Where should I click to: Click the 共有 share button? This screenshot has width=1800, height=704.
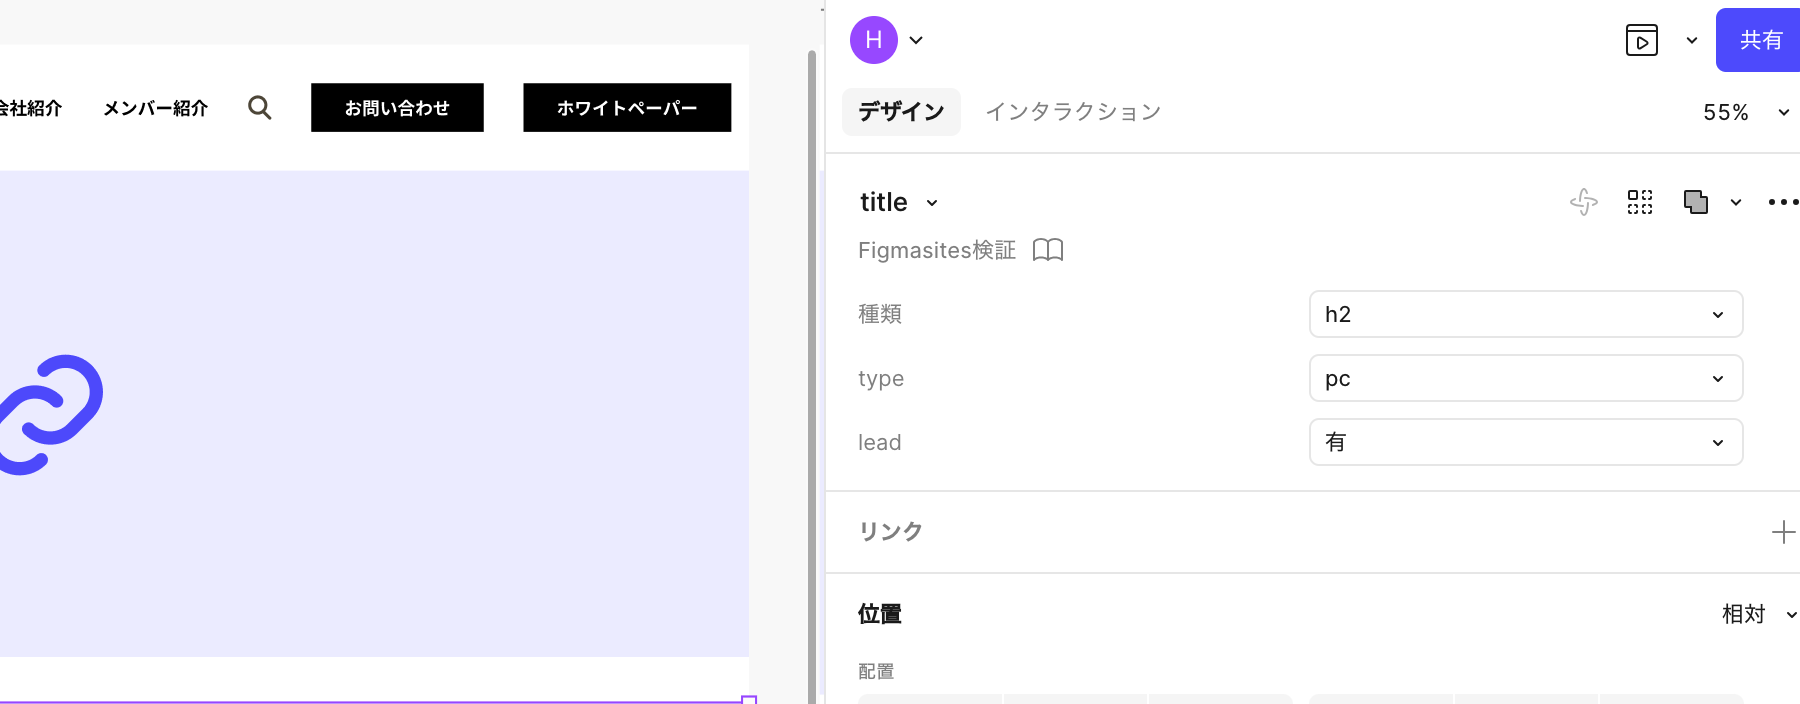[x=1760, y=40]
